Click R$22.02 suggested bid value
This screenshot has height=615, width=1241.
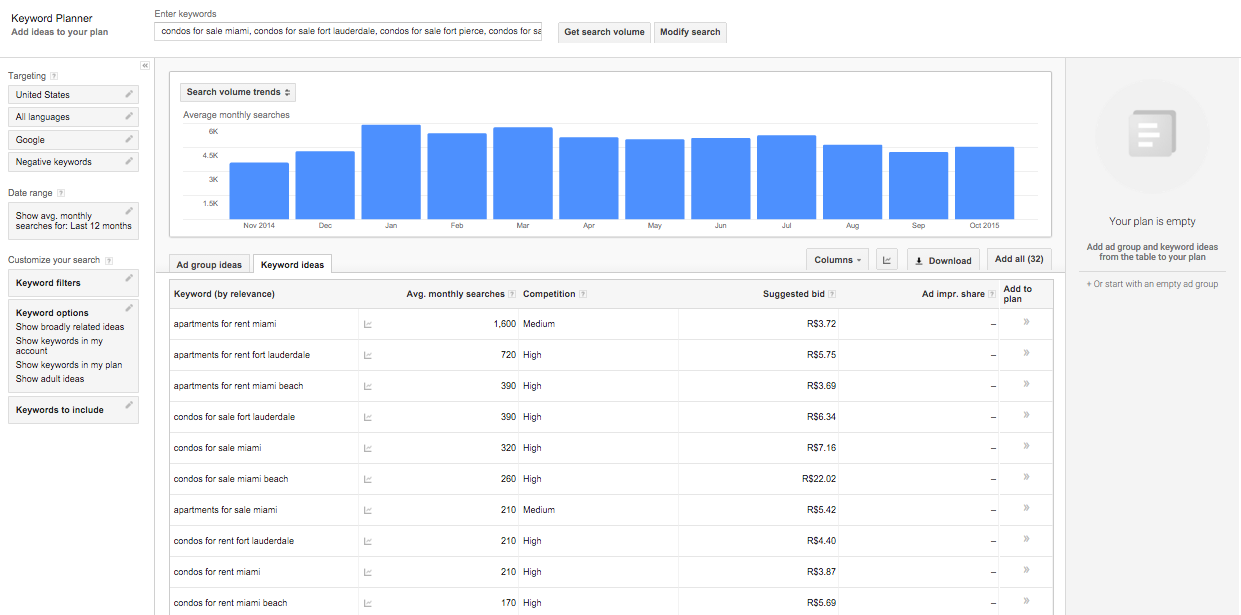pyautogui.click(x=819, y=479)
